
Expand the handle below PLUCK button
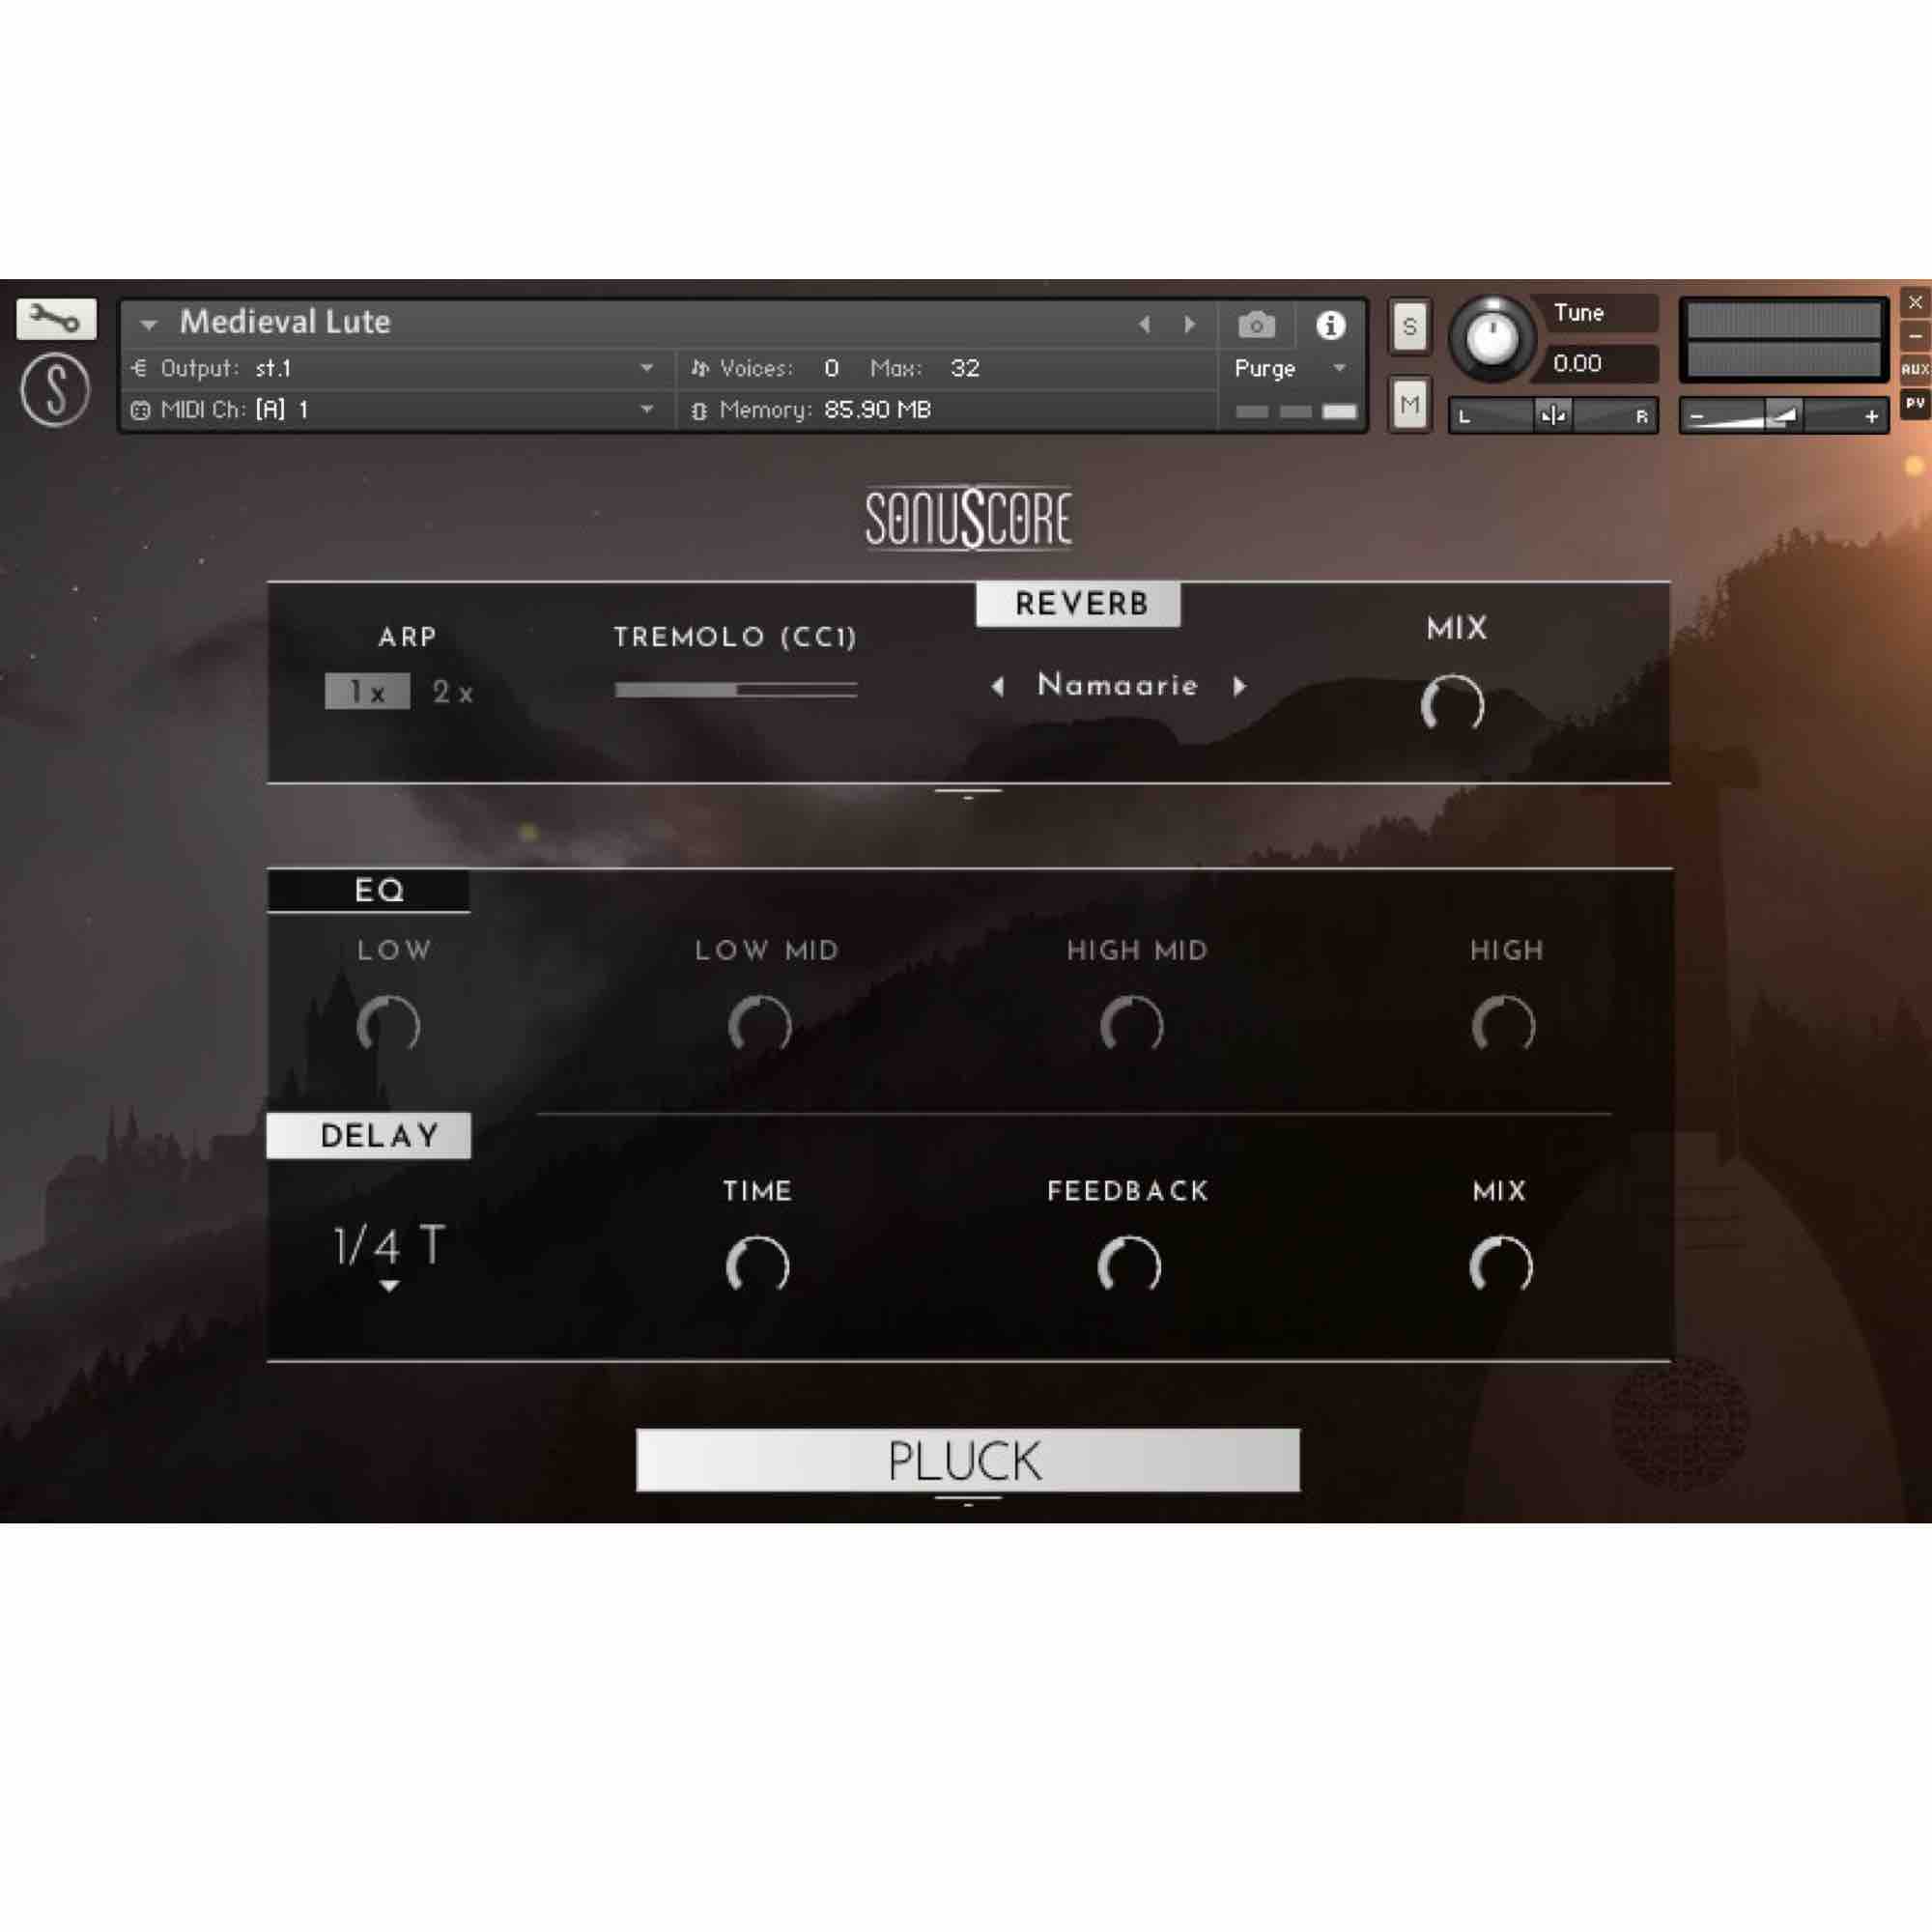point(968,1500)
